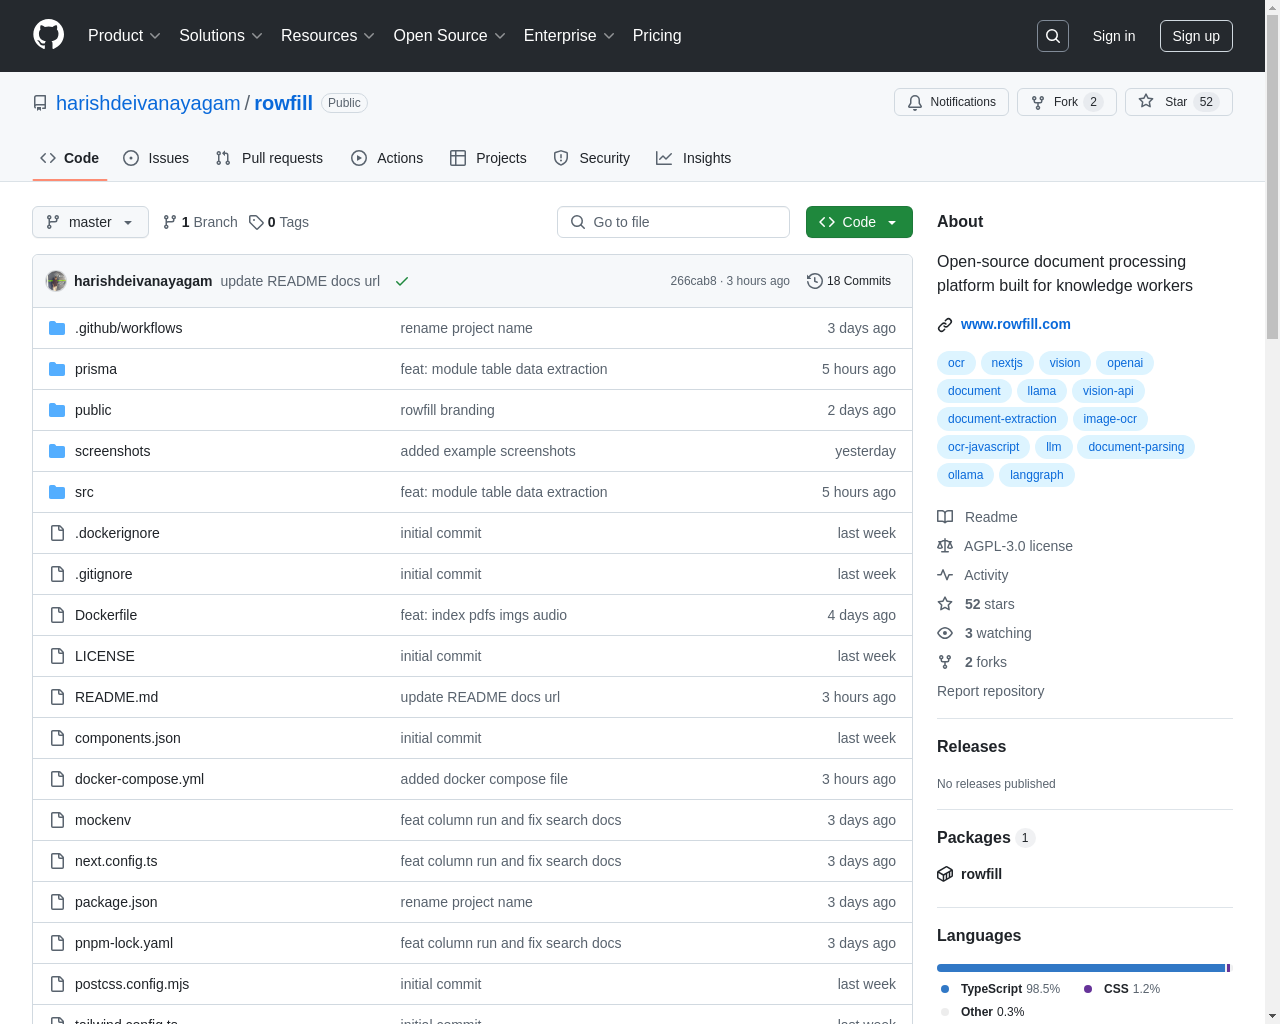
Task: Click the document-extraction topic tag
Action: tap(1002, 419)
